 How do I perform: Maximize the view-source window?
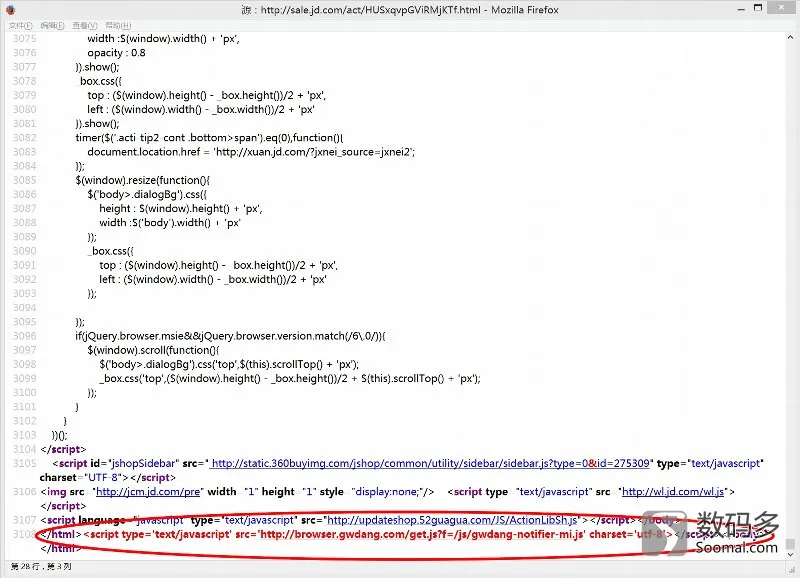click(x=758, y=8)
